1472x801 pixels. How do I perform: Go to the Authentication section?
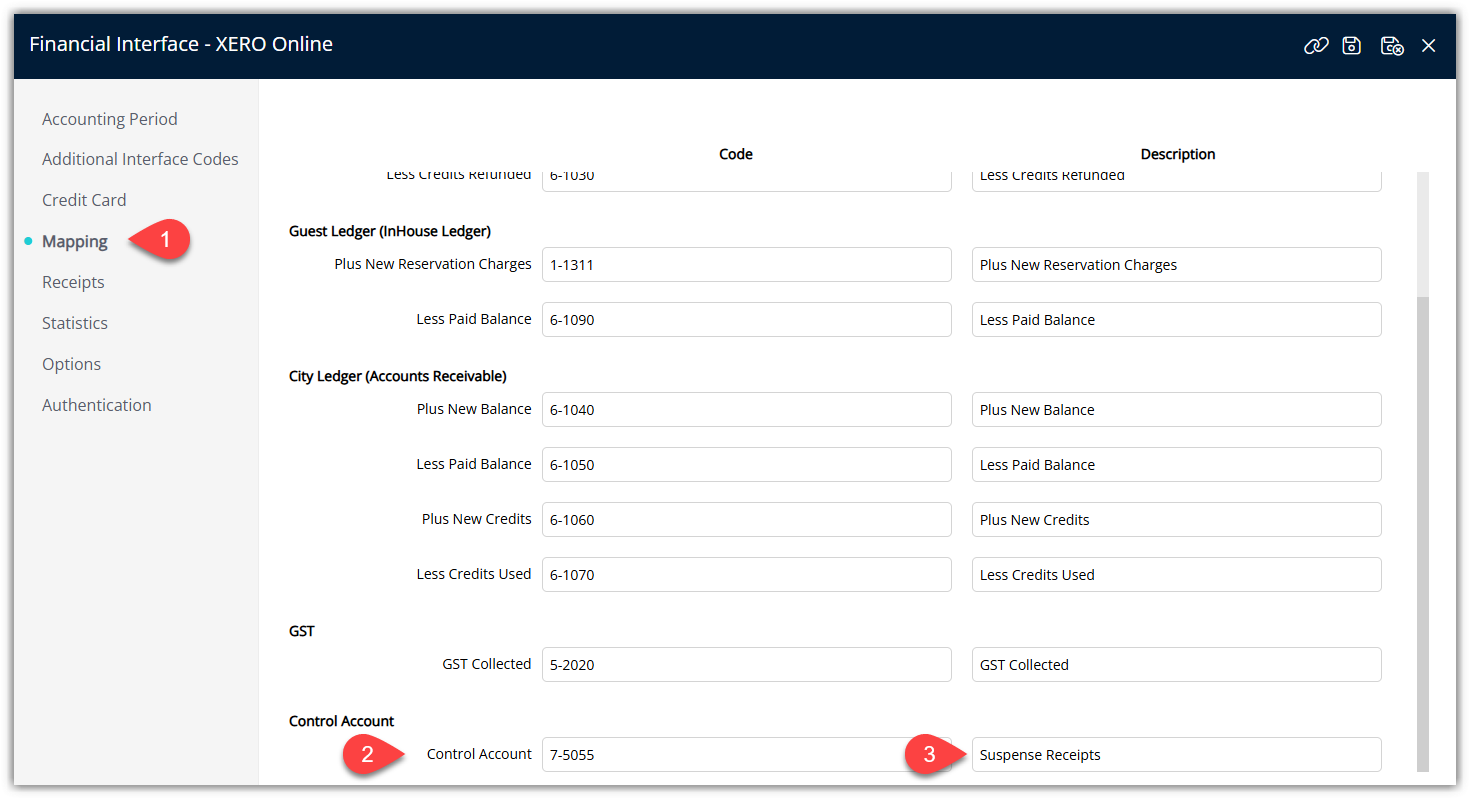coord(97,405)
